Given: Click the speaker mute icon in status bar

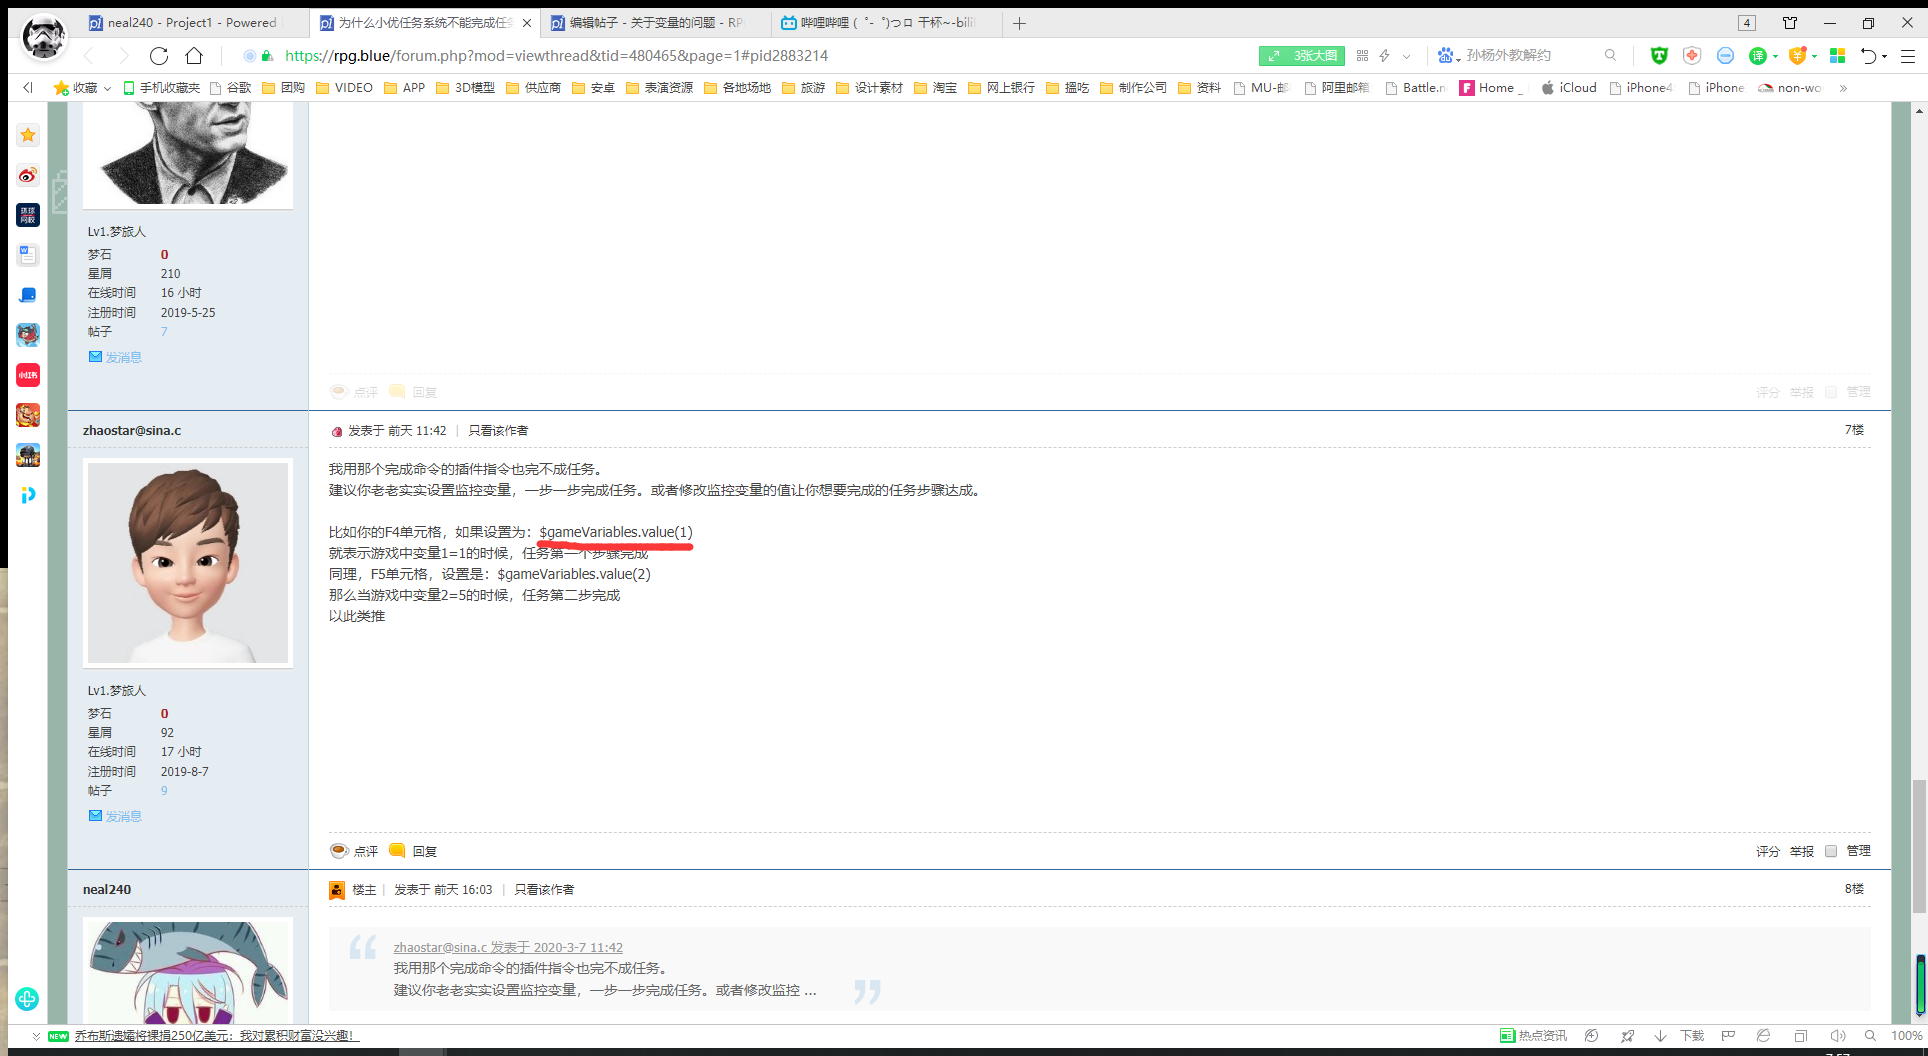Looking at the screenshot, I should click(x=1838, y=1036).
